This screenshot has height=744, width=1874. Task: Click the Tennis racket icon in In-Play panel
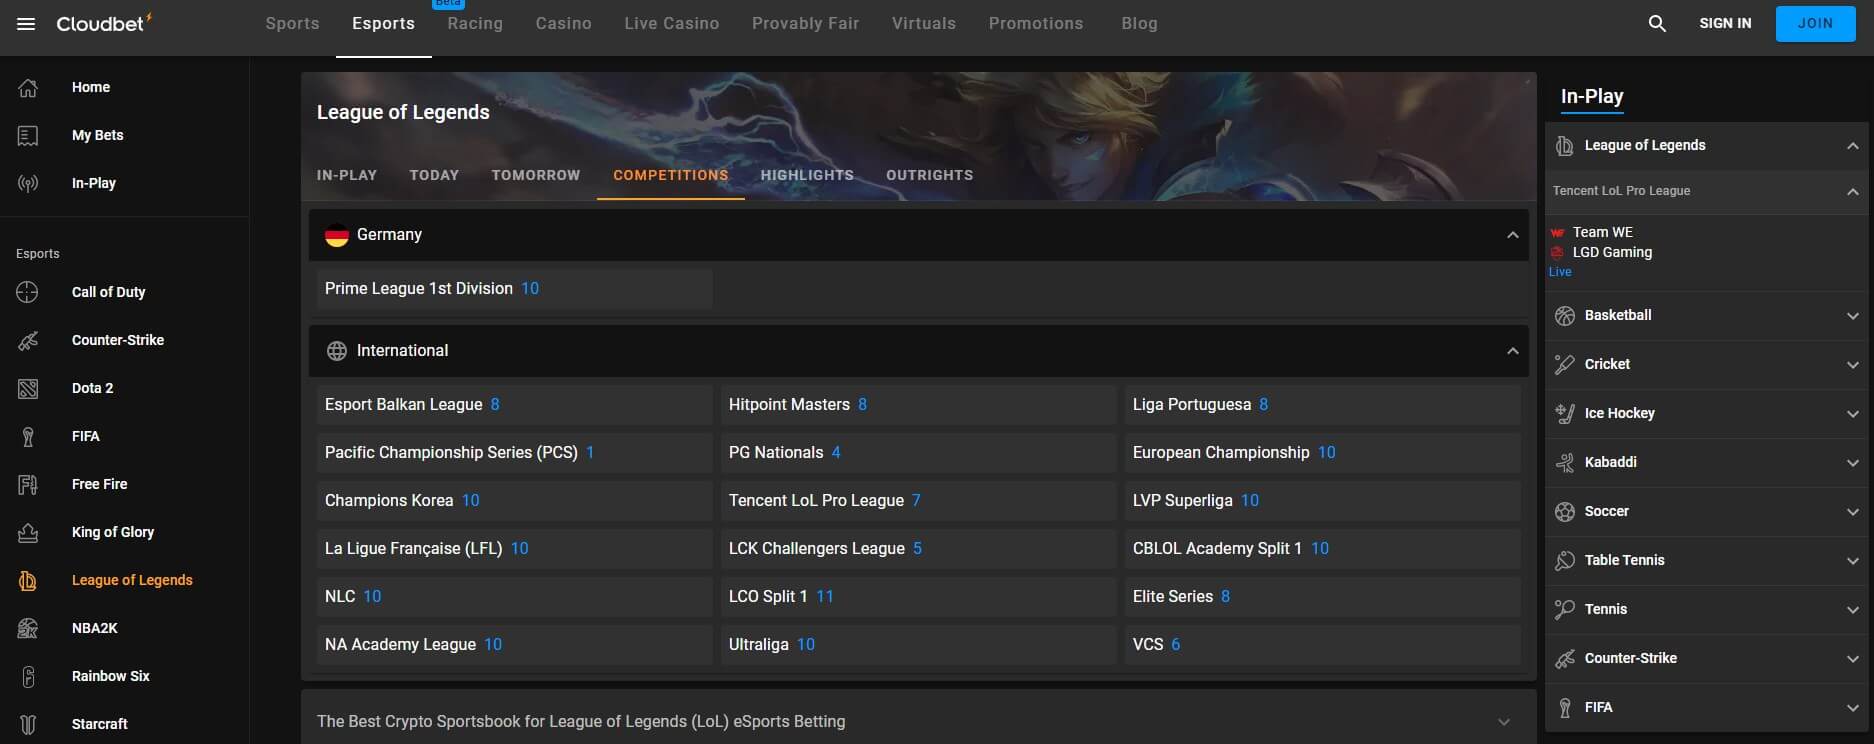coord(1565,610)
